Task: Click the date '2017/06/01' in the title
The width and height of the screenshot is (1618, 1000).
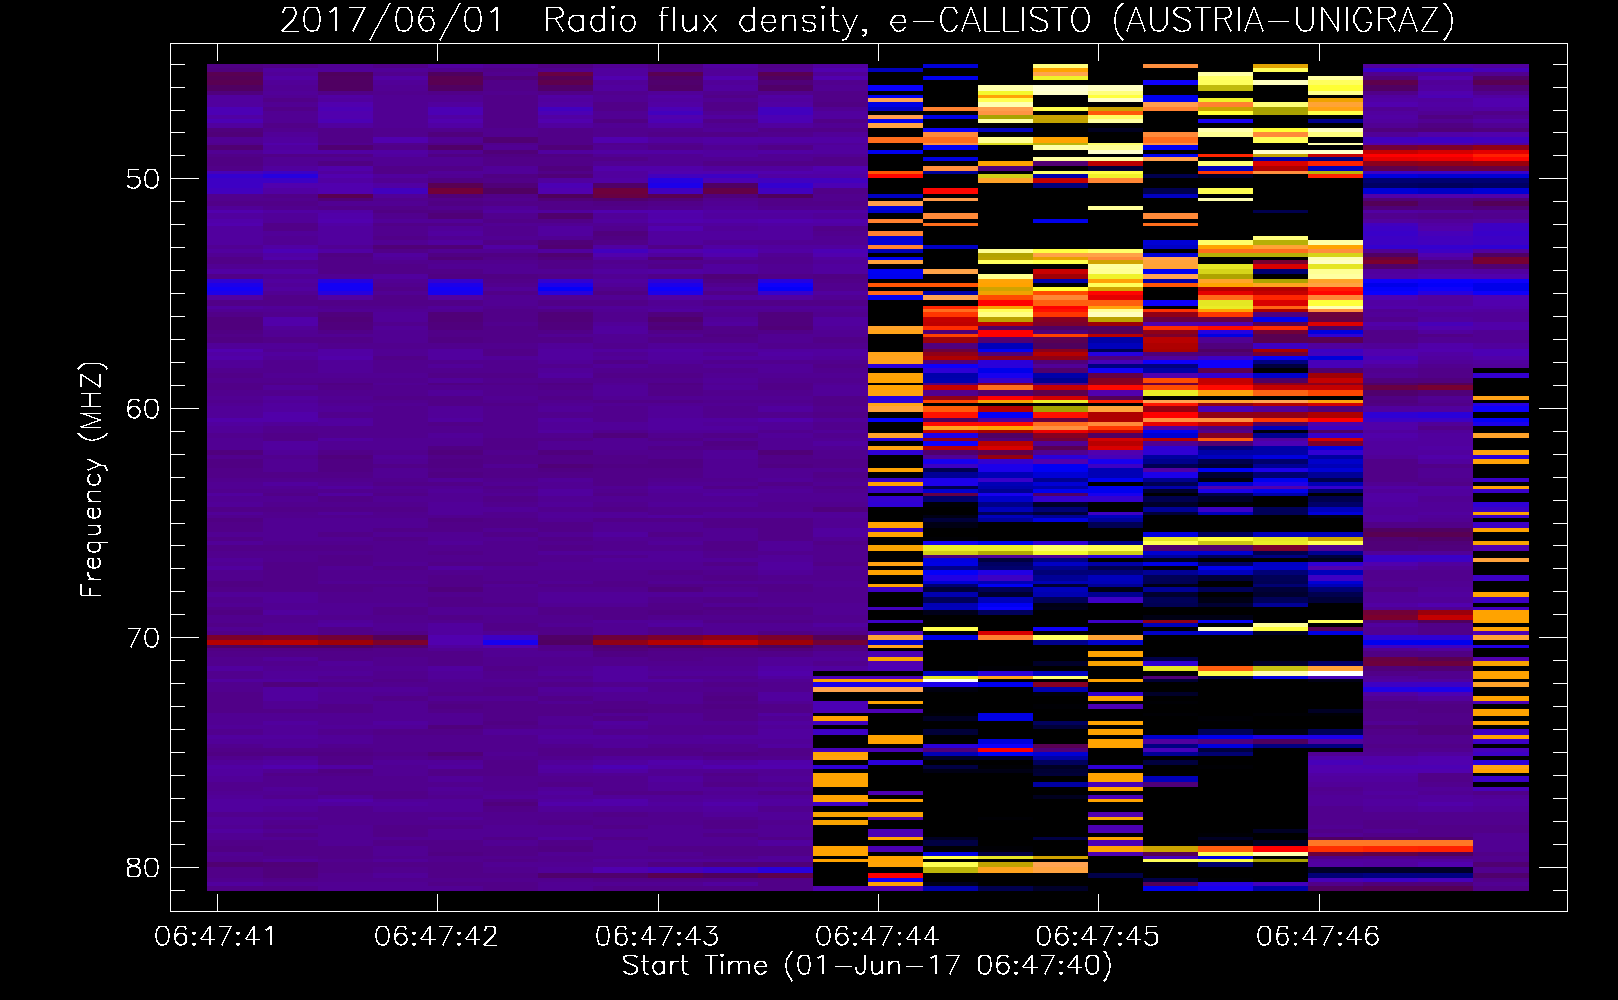Action: click(x=392, y=21)
